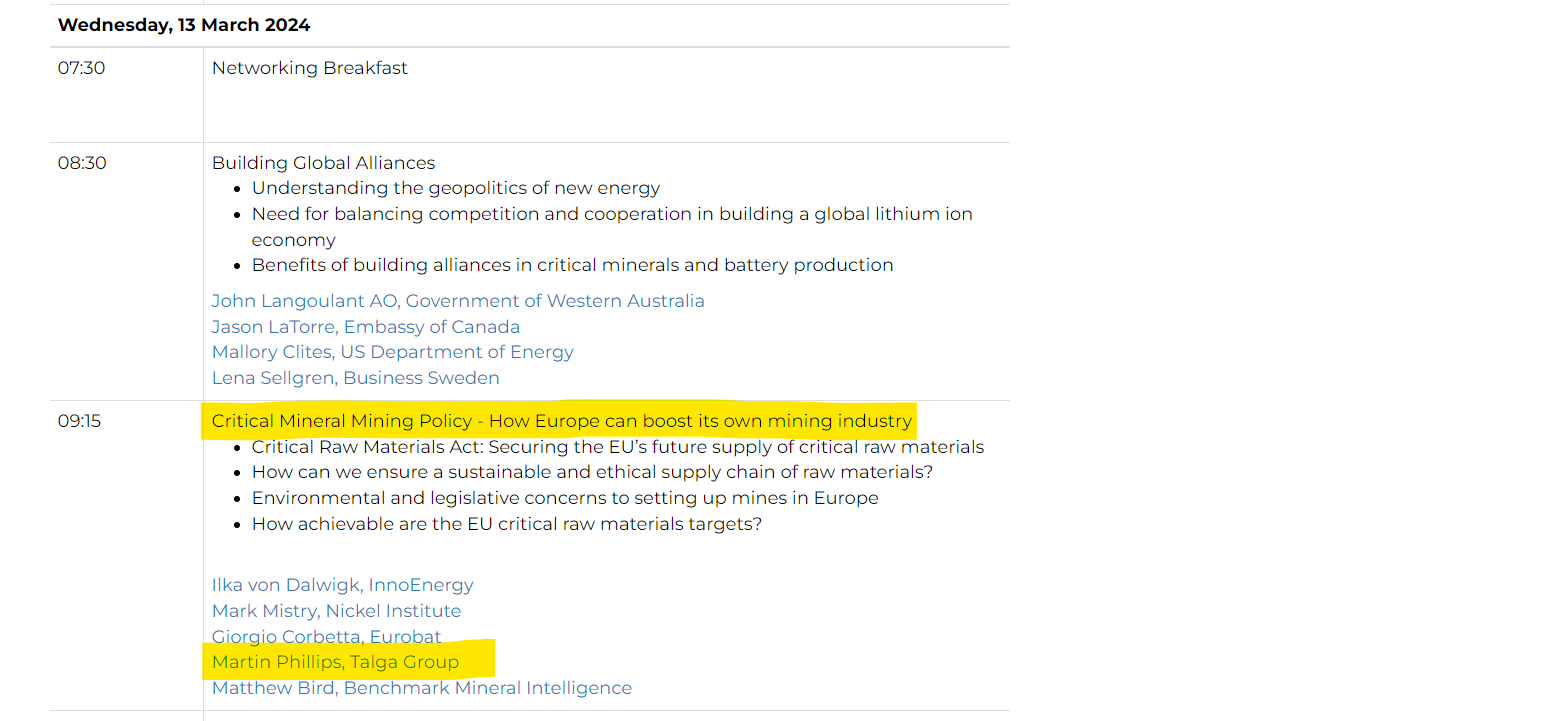Click the Wednesday, 13 March 2024 heading
The image size is (1567, 721).
tap(184, 25)
